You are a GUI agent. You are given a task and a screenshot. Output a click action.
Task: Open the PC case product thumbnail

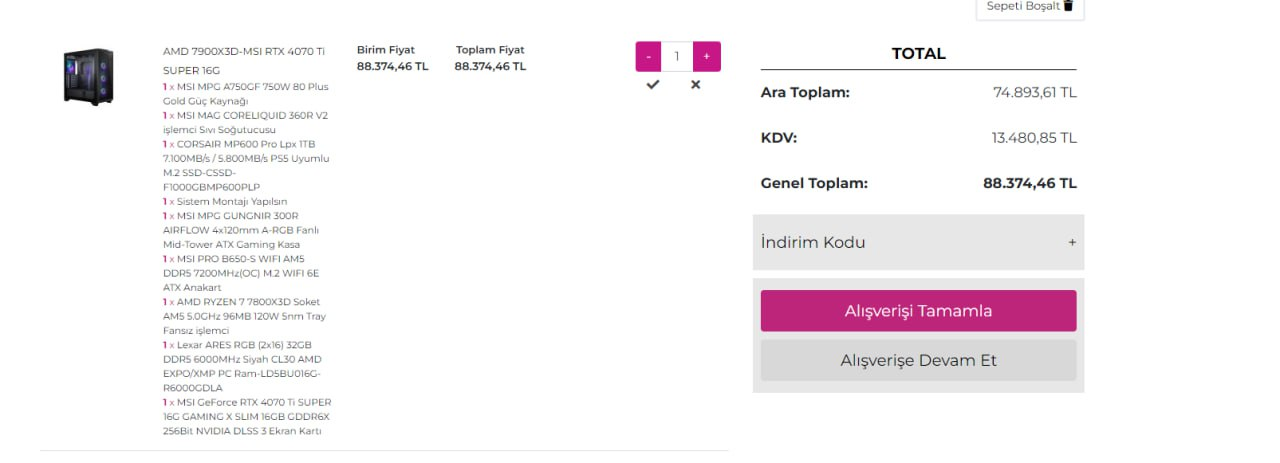coord(88,77)
